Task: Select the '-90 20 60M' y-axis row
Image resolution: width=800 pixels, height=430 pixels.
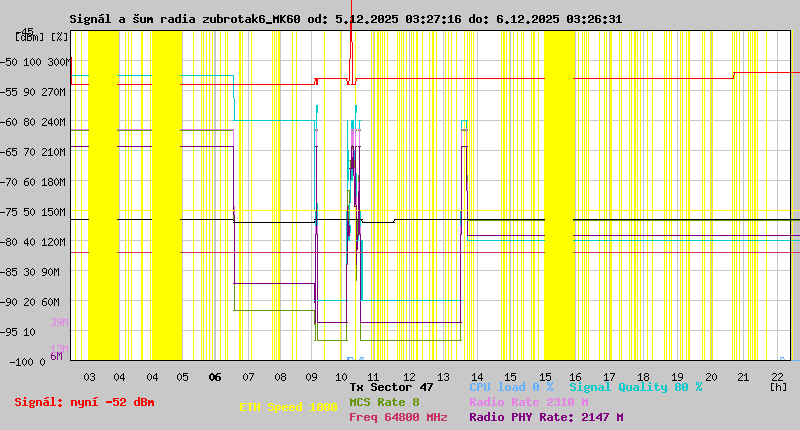Action: (30, 302)
